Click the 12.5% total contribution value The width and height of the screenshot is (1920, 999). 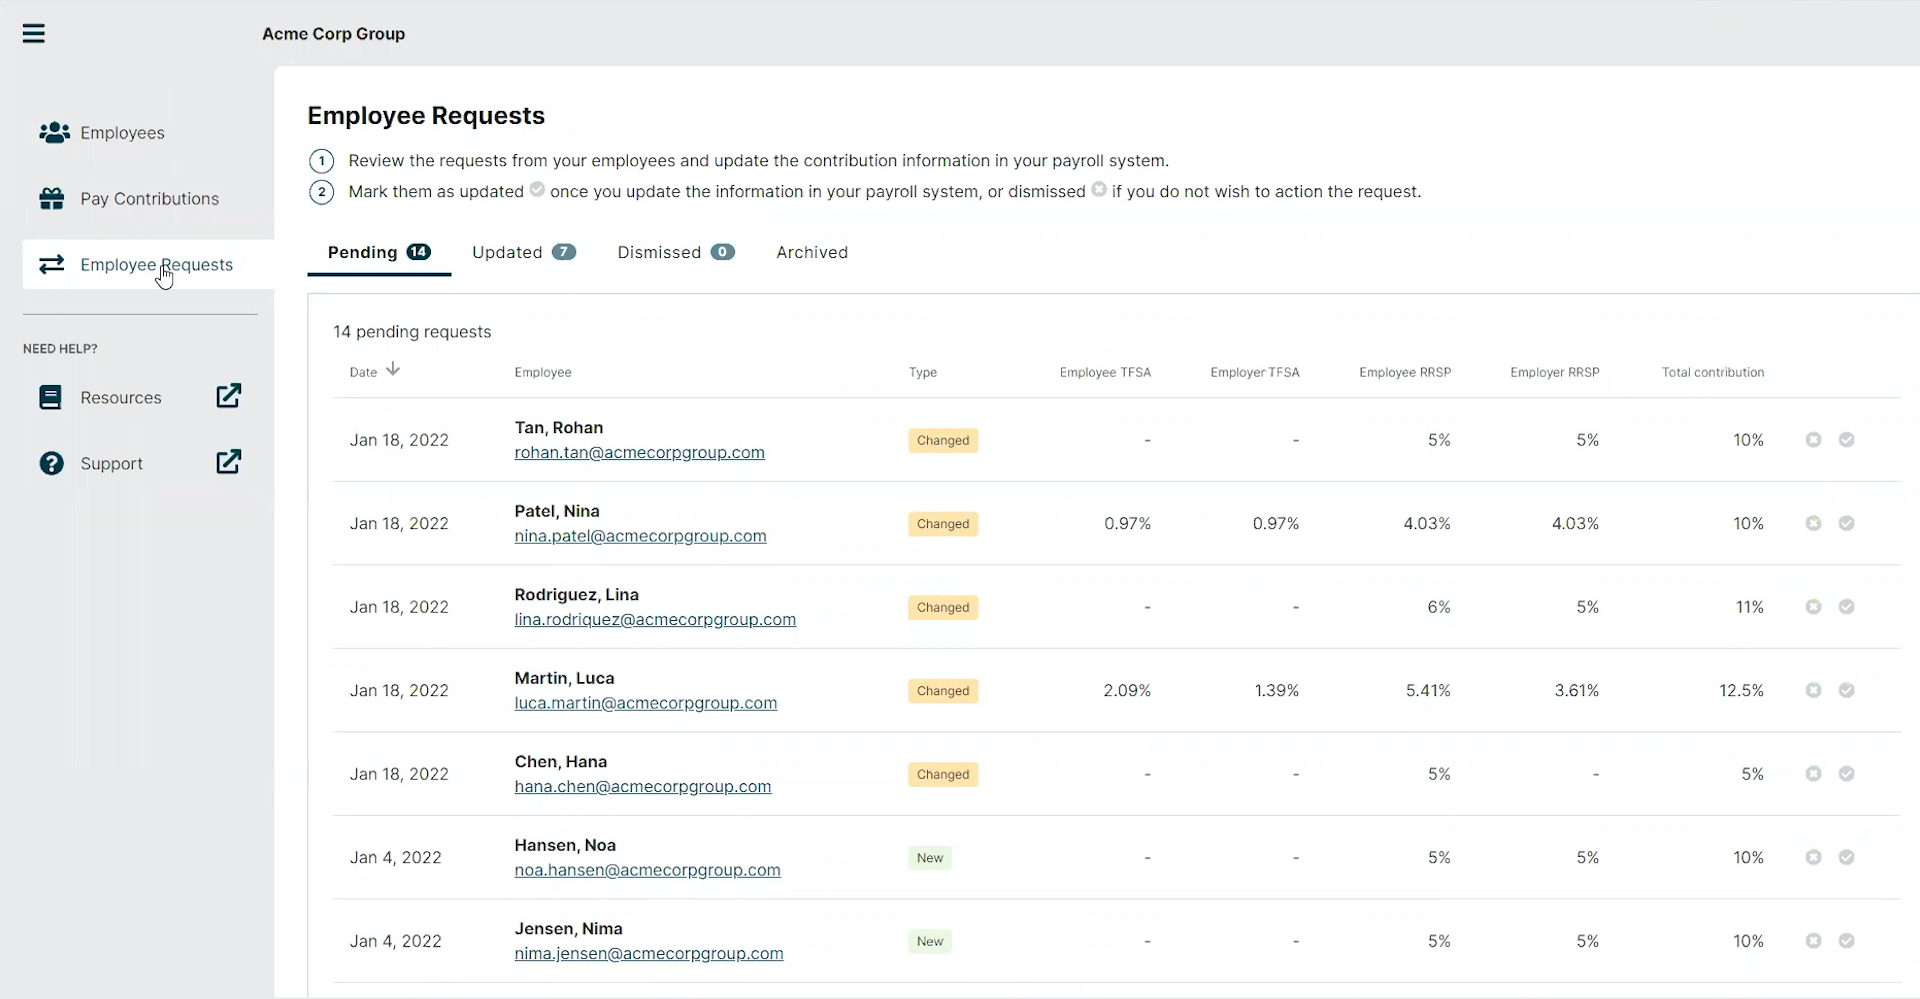(x=1741, y=691)
